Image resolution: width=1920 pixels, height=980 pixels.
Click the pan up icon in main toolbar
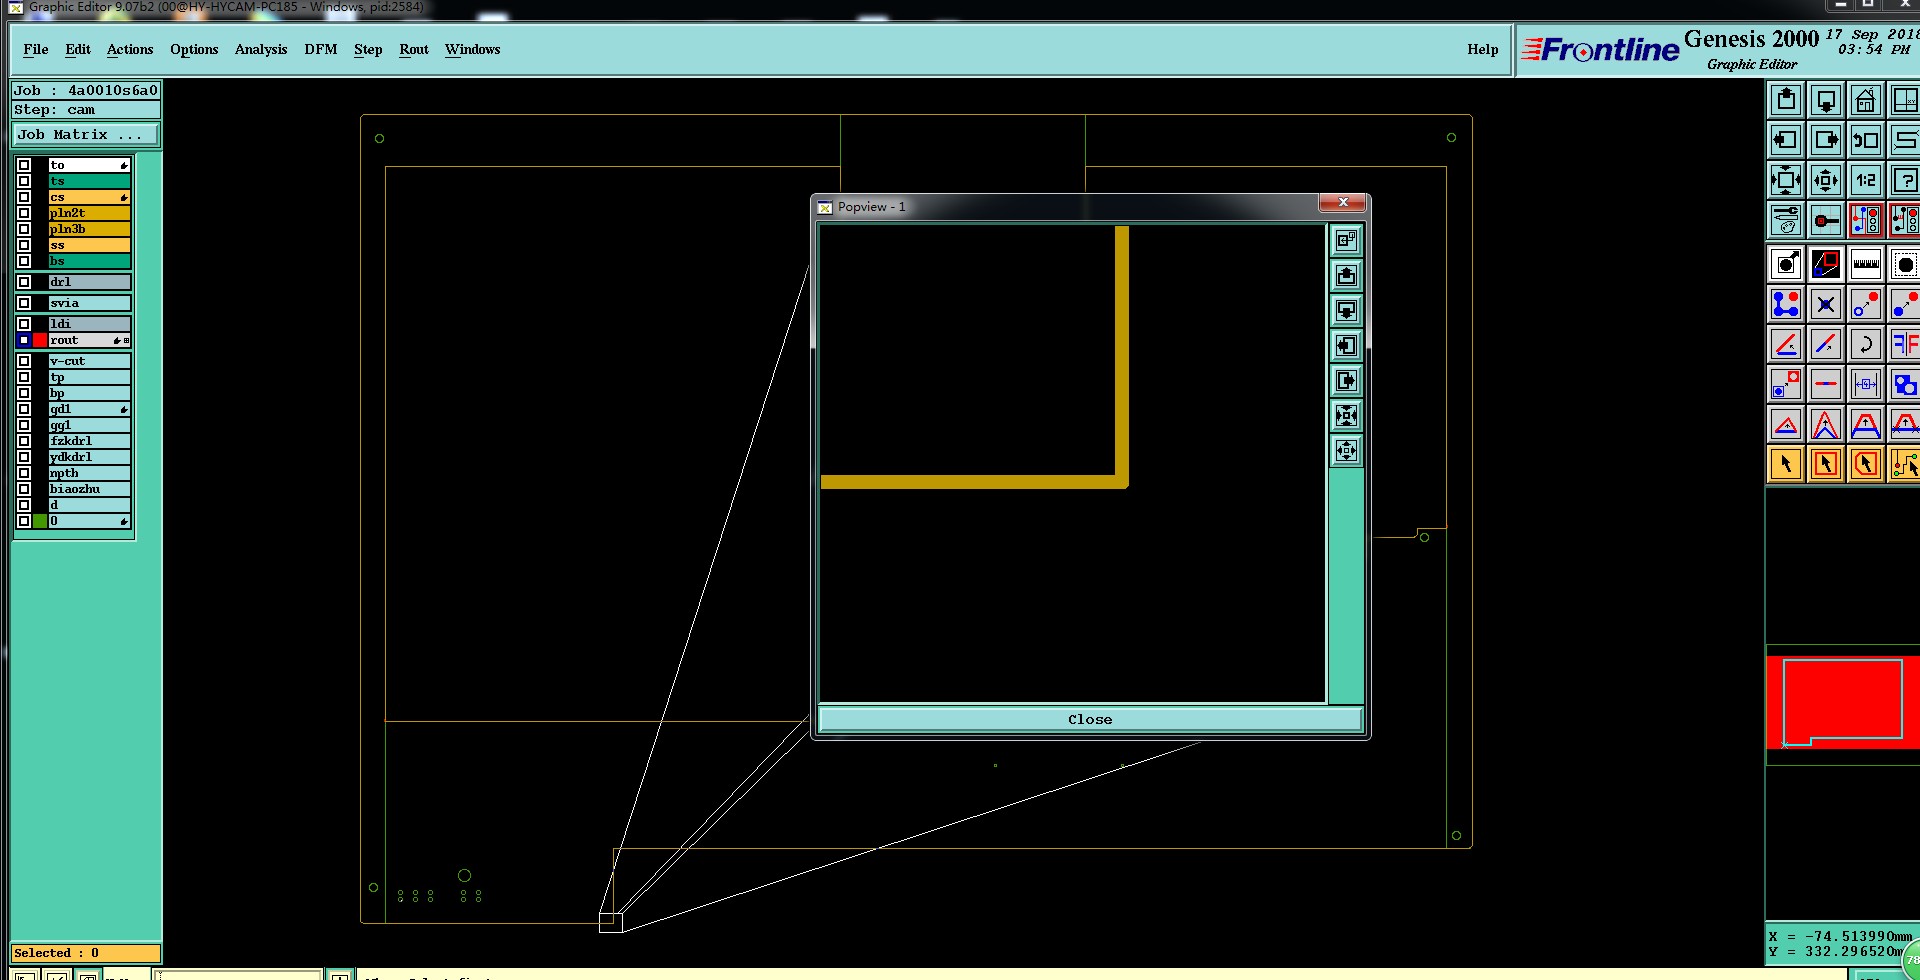tap(1786, 100)
